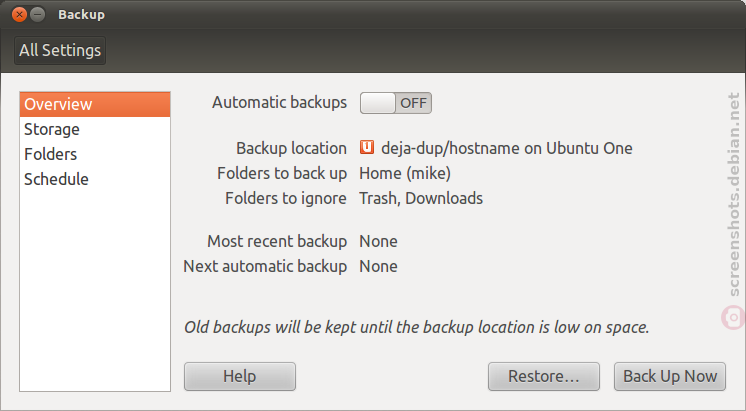Click the Next automatic backup None value

click(378, 266)
